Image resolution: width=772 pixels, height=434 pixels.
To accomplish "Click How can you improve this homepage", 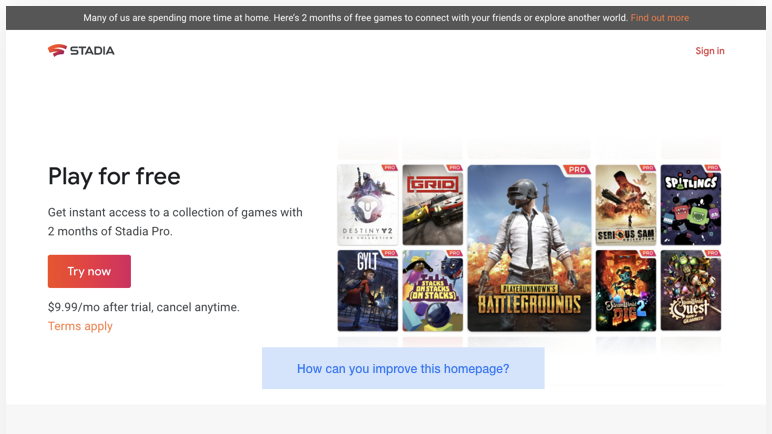I will point(403,368).
